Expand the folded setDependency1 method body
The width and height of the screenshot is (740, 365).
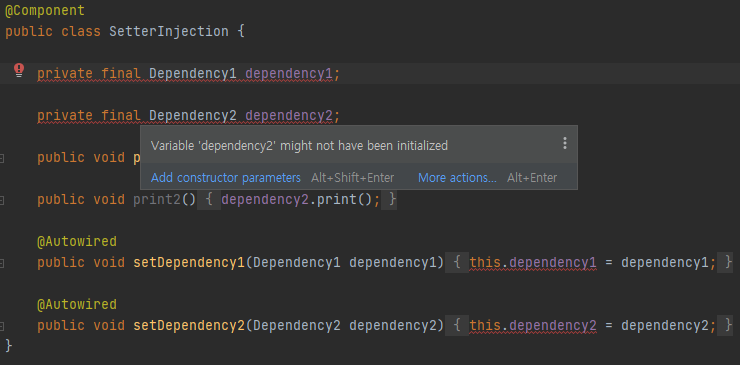point(457,262)
